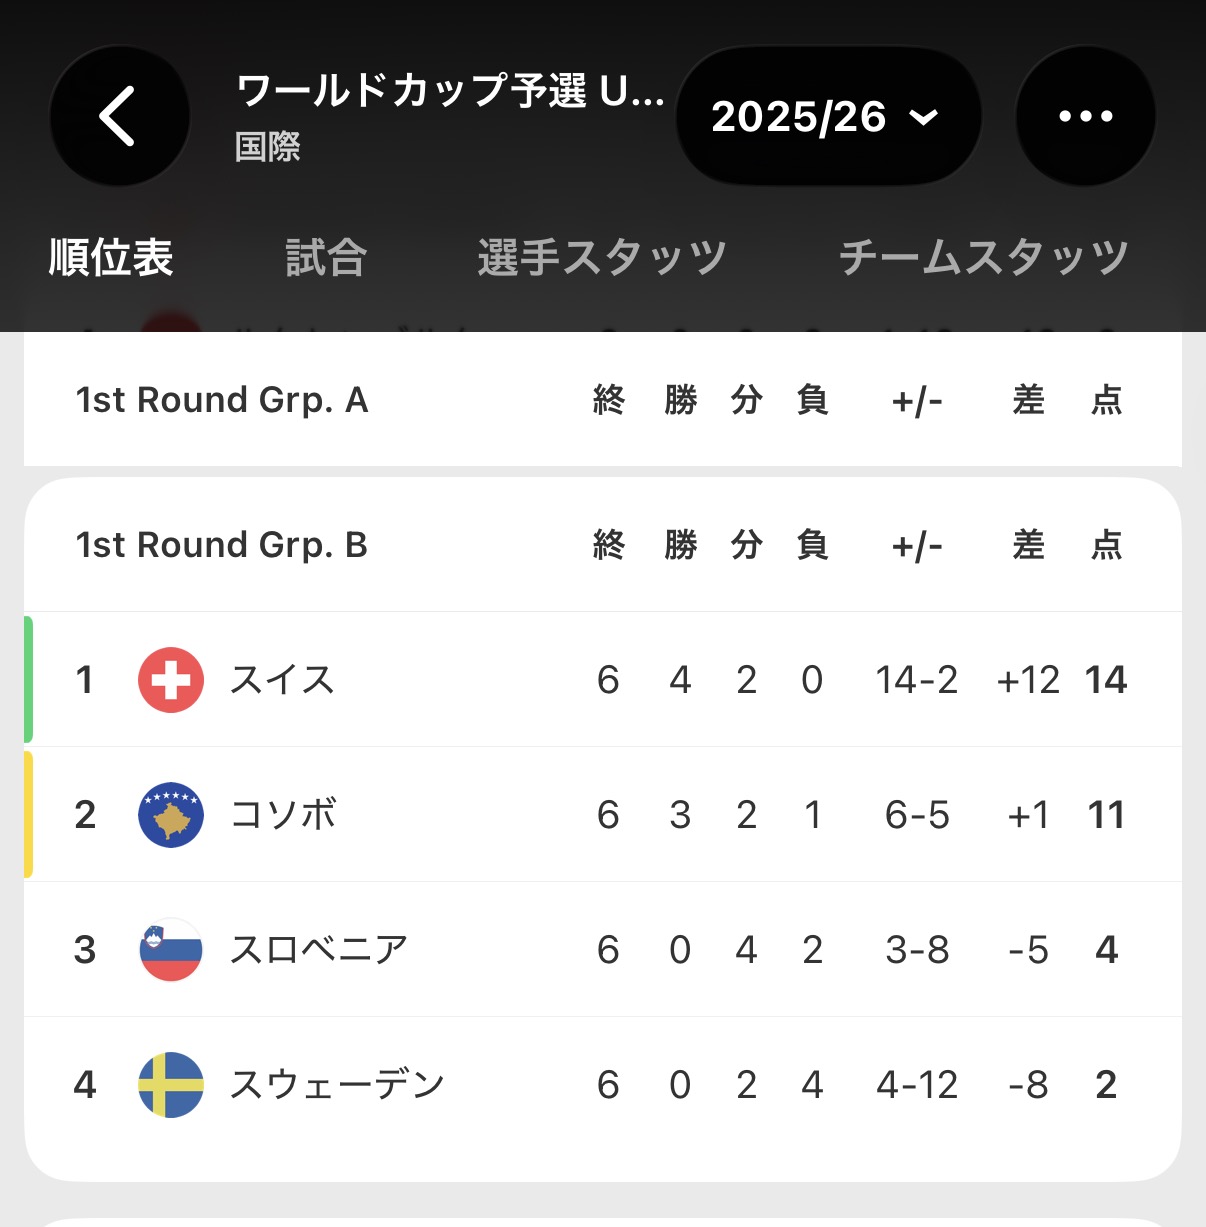
Task: Open the 2025/26 season dropdown
Action: tap(829, 116)
